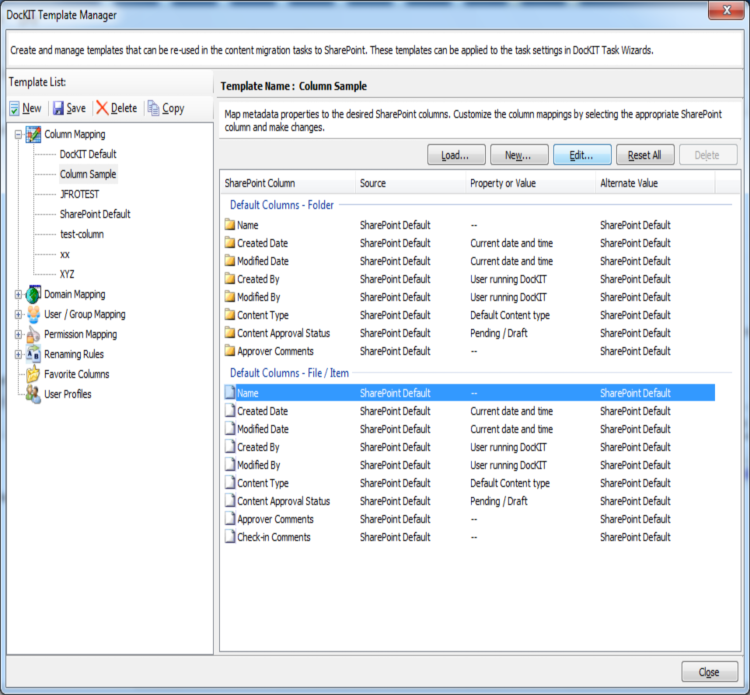Expand the Renaming Rules tree node
The height and width of the screenshot is (695, 750).
pos(18,354)
